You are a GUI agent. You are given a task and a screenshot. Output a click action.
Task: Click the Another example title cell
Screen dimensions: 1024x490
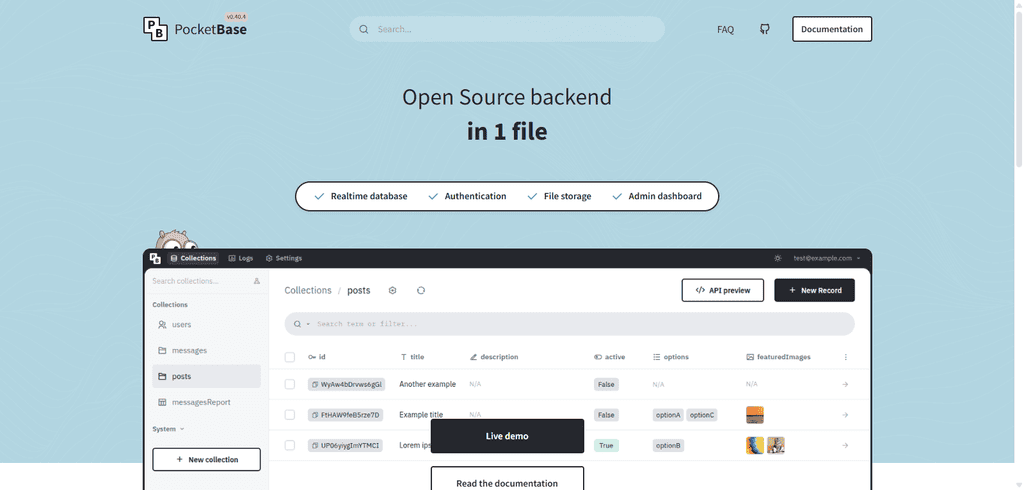click(x=428, y=384)
